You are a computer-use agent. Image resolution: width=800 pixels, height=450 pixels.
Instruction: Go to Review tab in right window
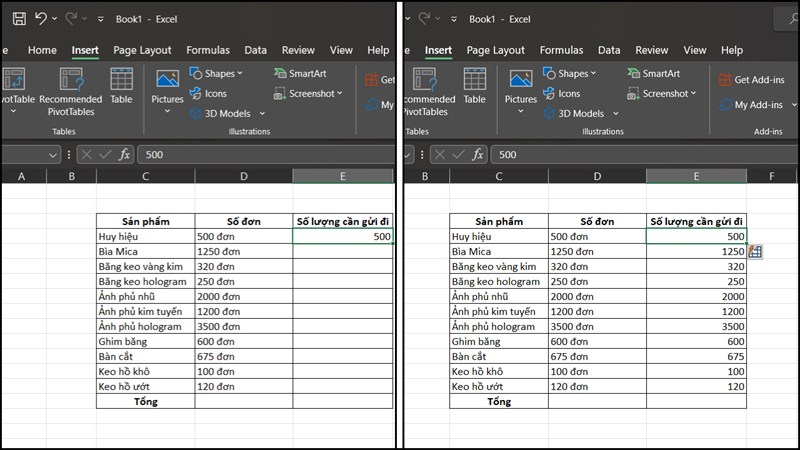(x=652, y=50)
